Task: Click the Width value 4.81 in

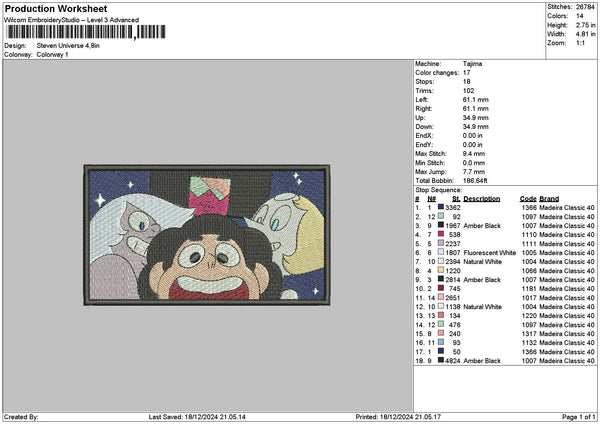Action: [x=585, y=34]
